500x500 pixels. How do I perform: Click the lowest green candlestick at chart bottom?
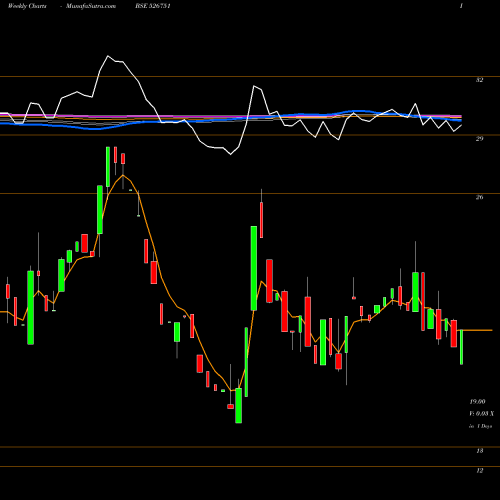click(x=239, y=405)
